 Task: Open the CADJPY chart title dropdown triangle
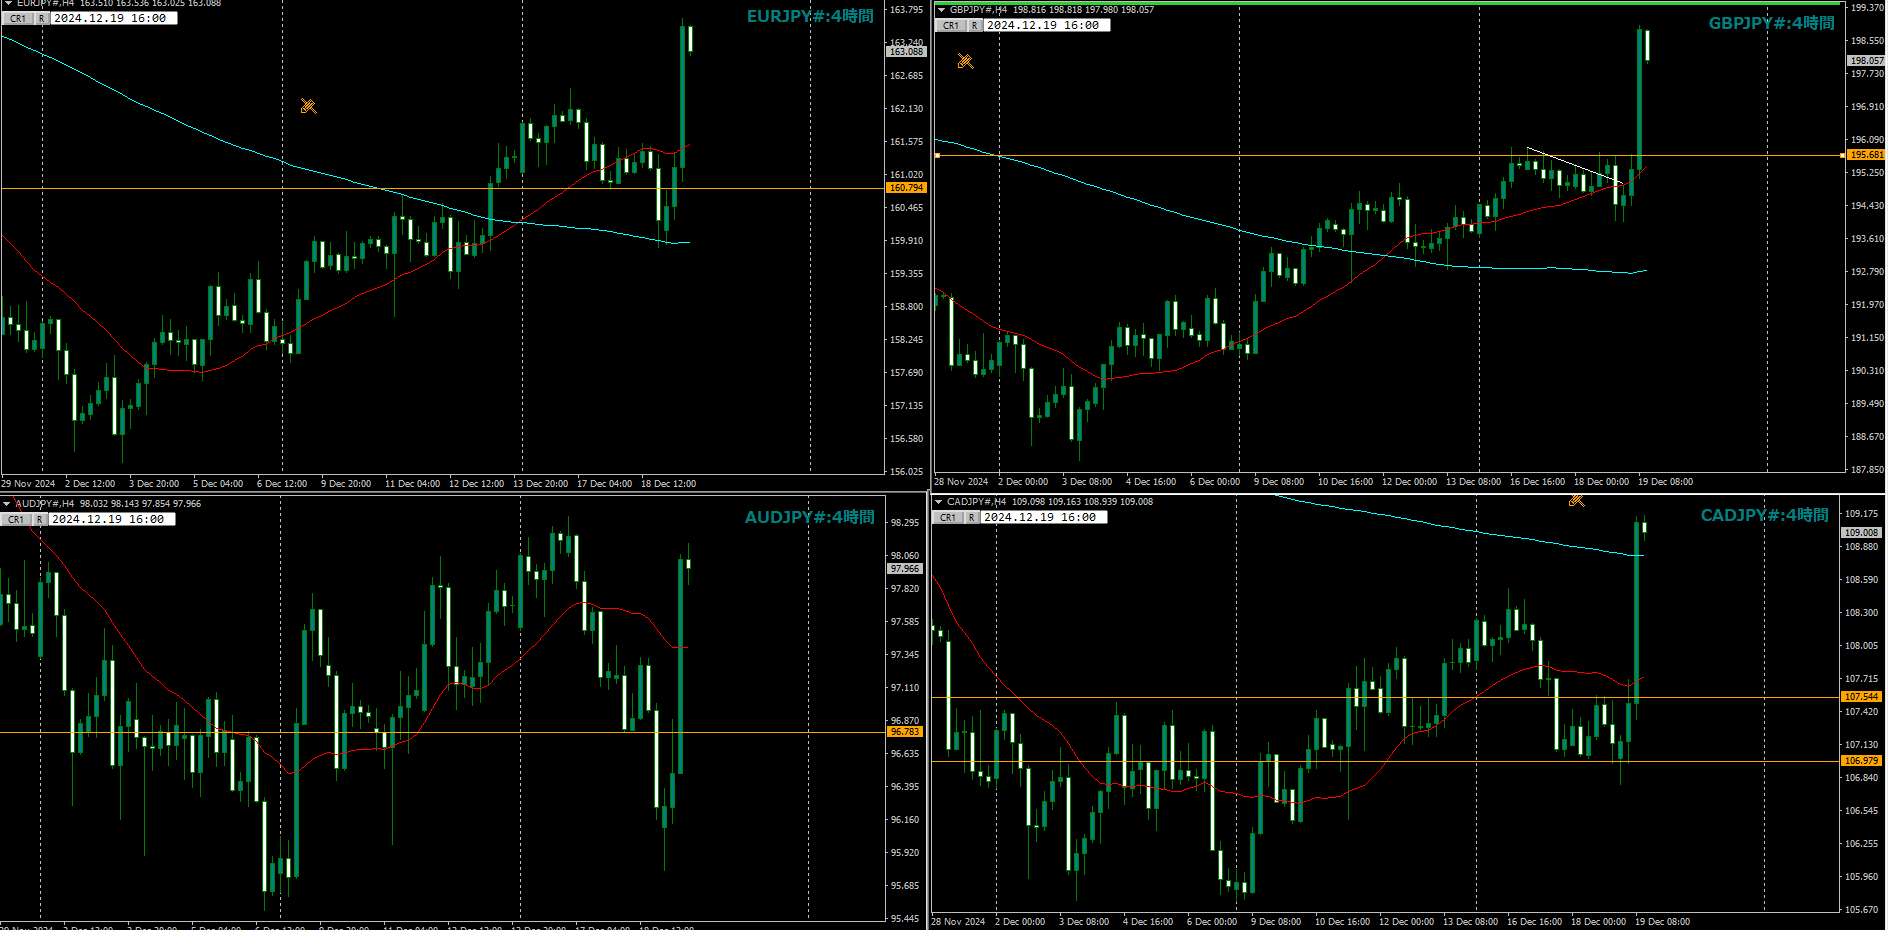click(938, 502)
